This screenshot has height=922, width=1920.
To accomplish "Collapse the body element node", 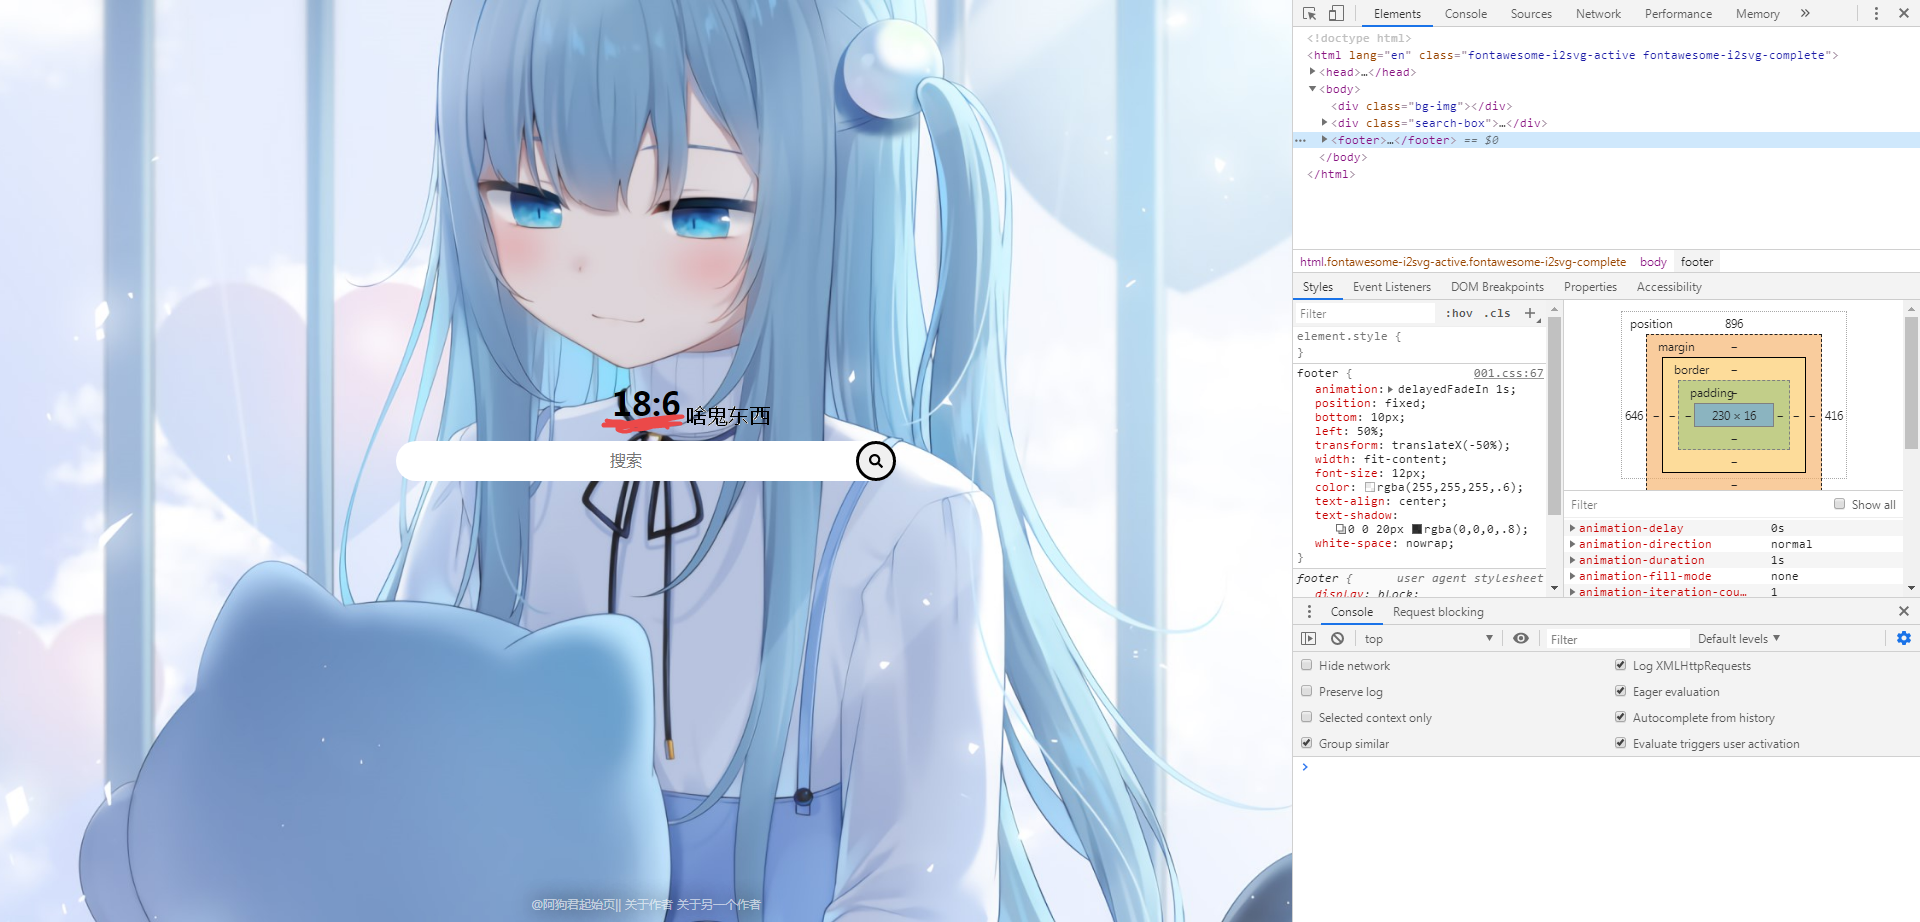I will [x=1313, y=89].
